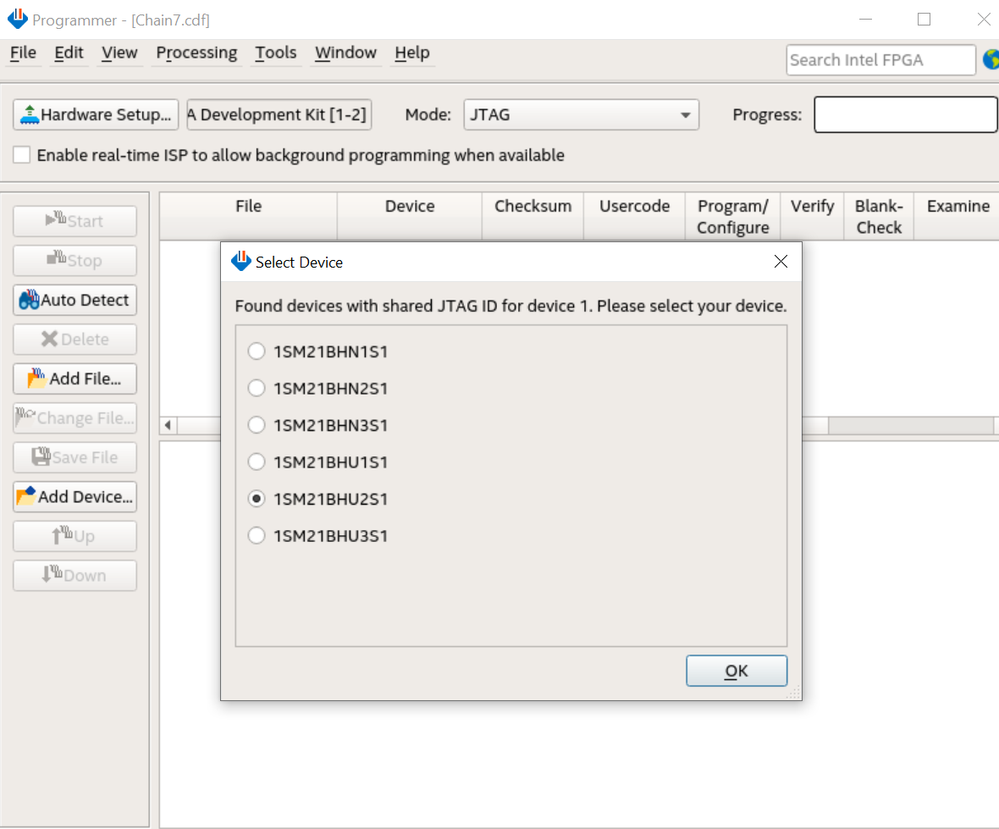The image size is (999, 829).
Task: Click the Program/Configure column header
Action: point(733,217)
